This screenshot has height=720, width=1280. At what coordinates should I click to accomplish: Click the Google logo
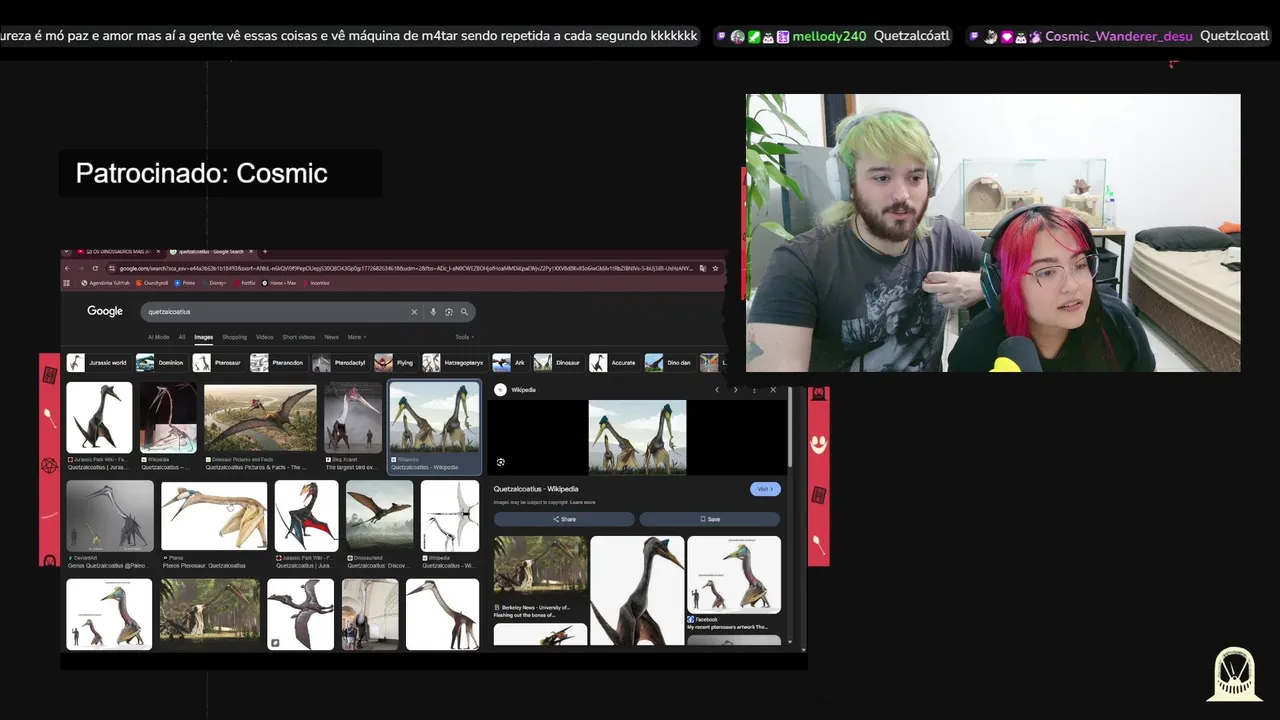[x=105, y=311]
